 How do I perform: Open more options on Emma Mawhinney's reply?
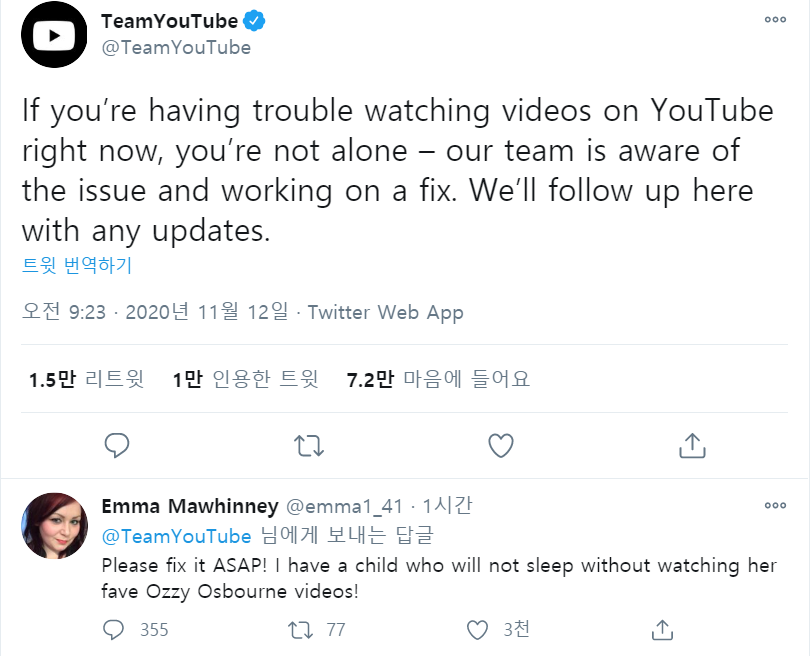[x=775, y=506]
